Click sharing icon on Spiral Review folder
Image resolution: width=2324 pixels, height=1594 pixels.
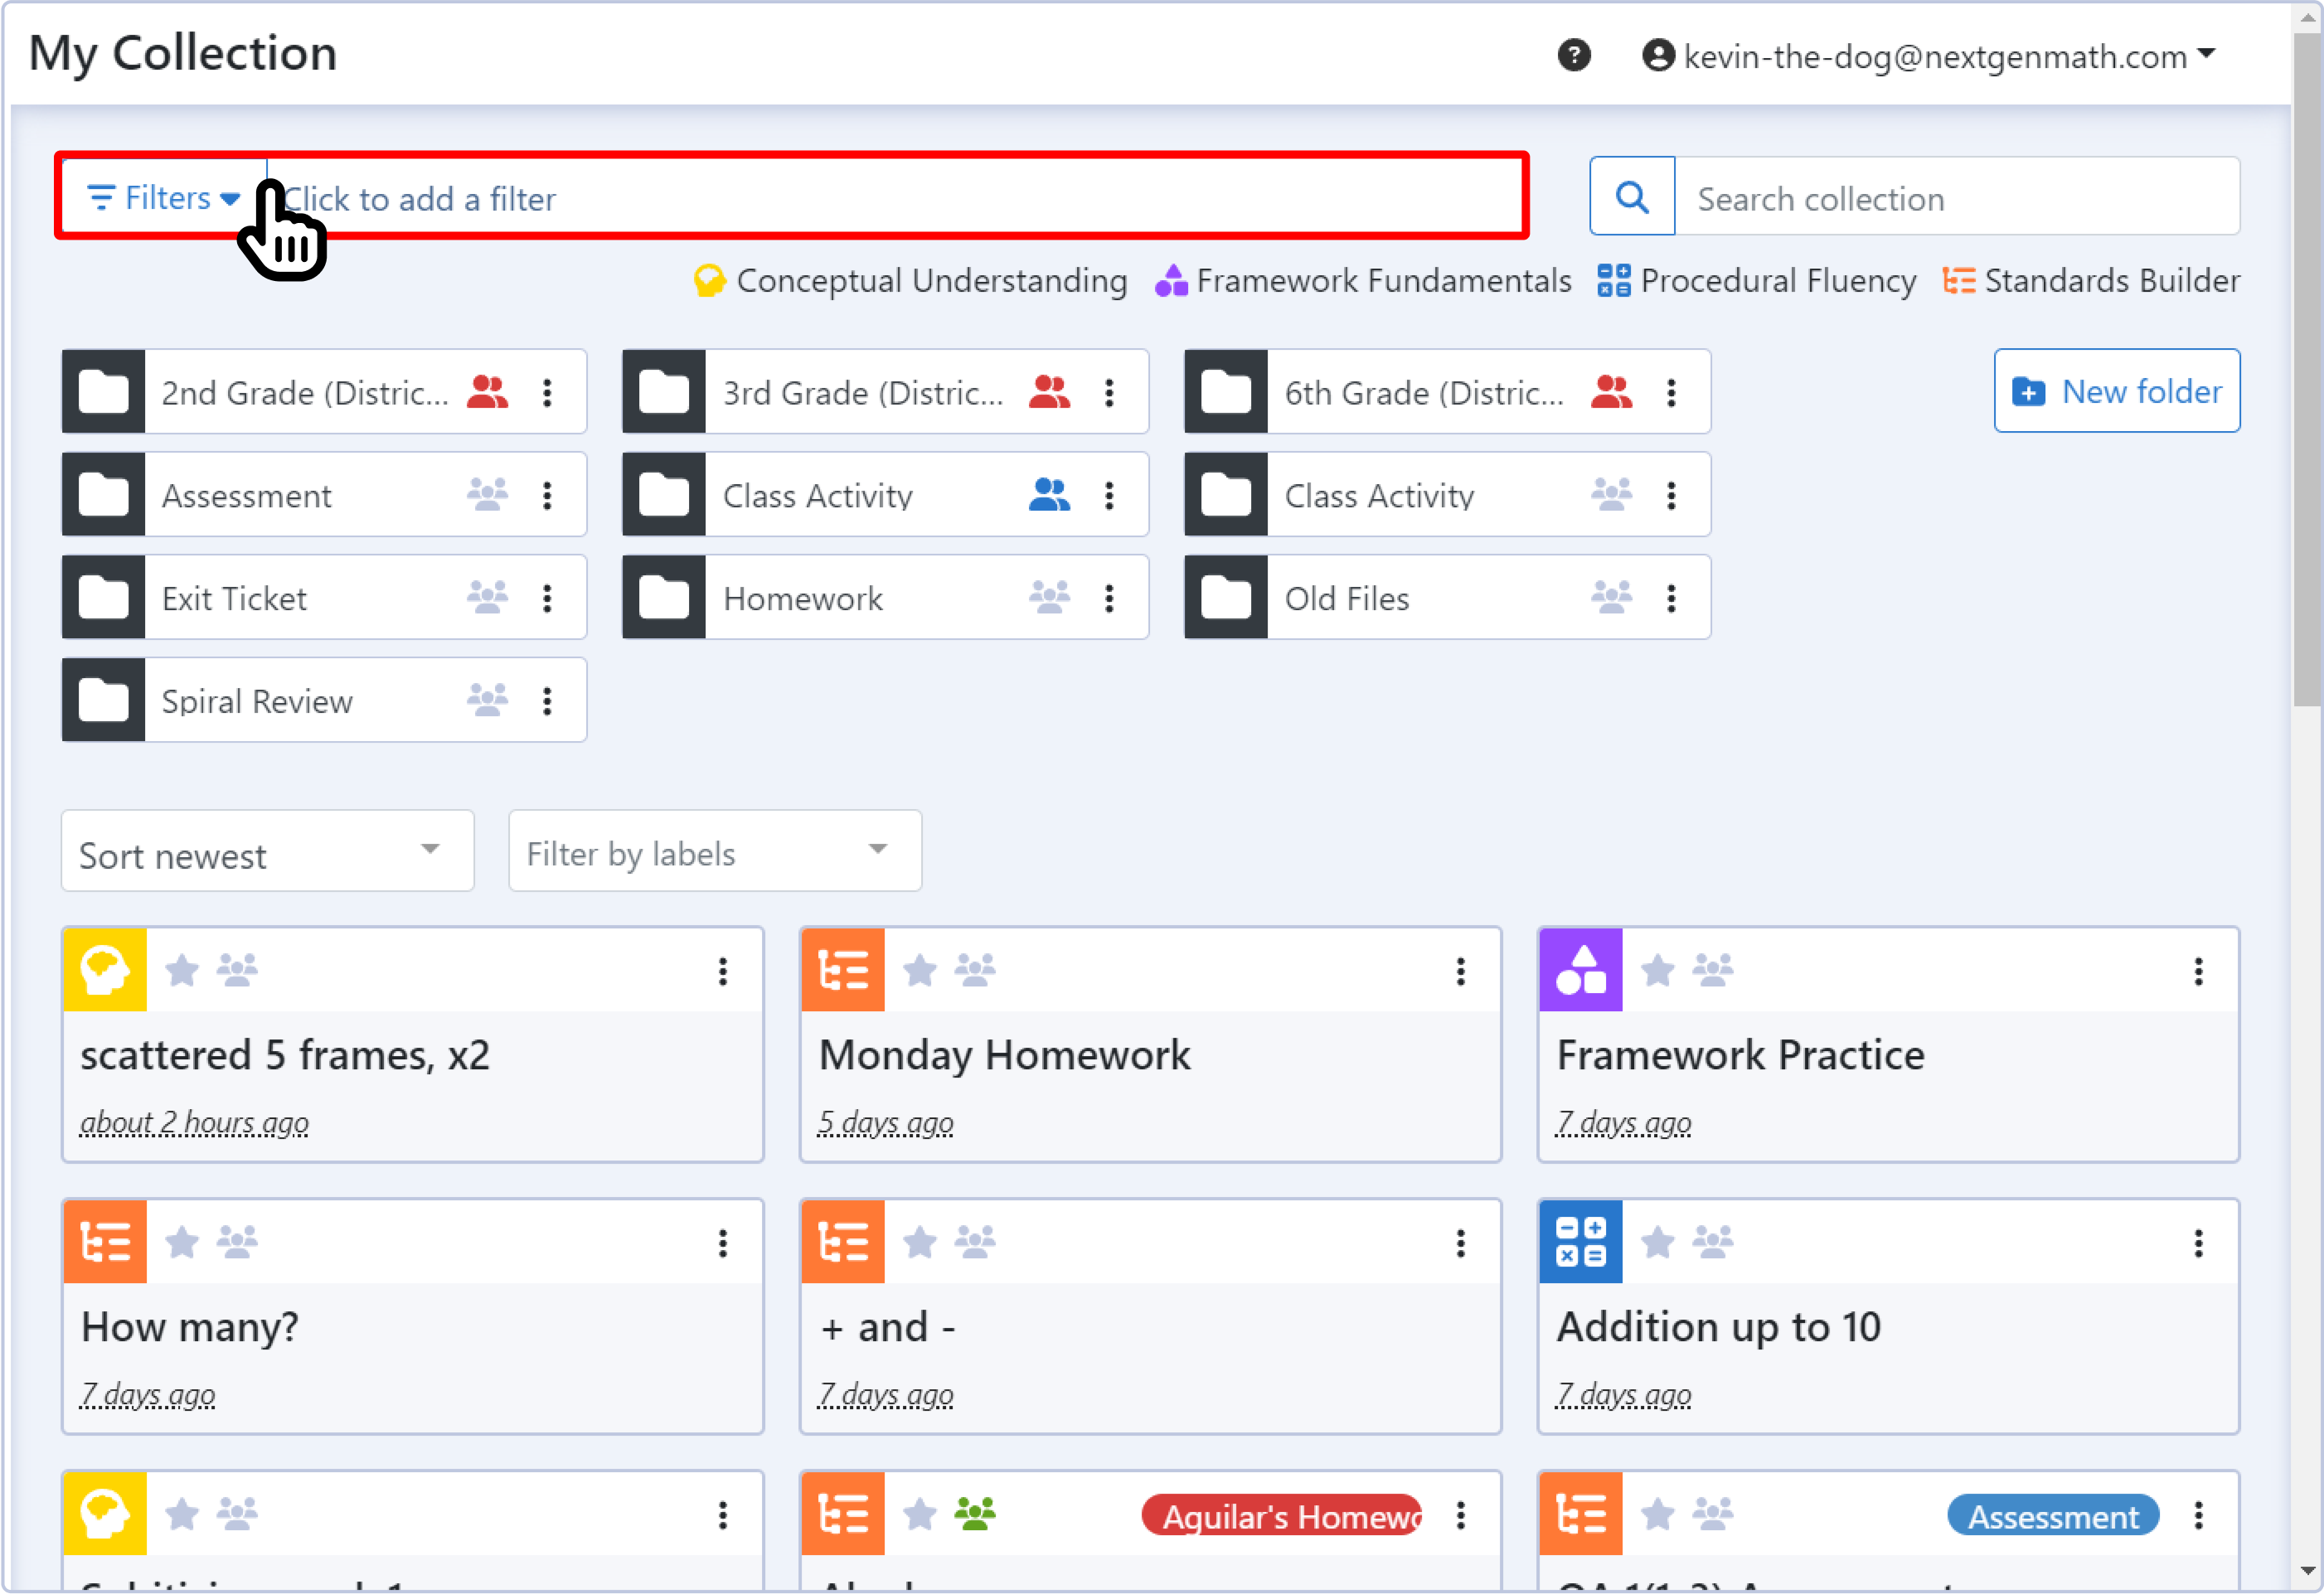click(487, 700)
